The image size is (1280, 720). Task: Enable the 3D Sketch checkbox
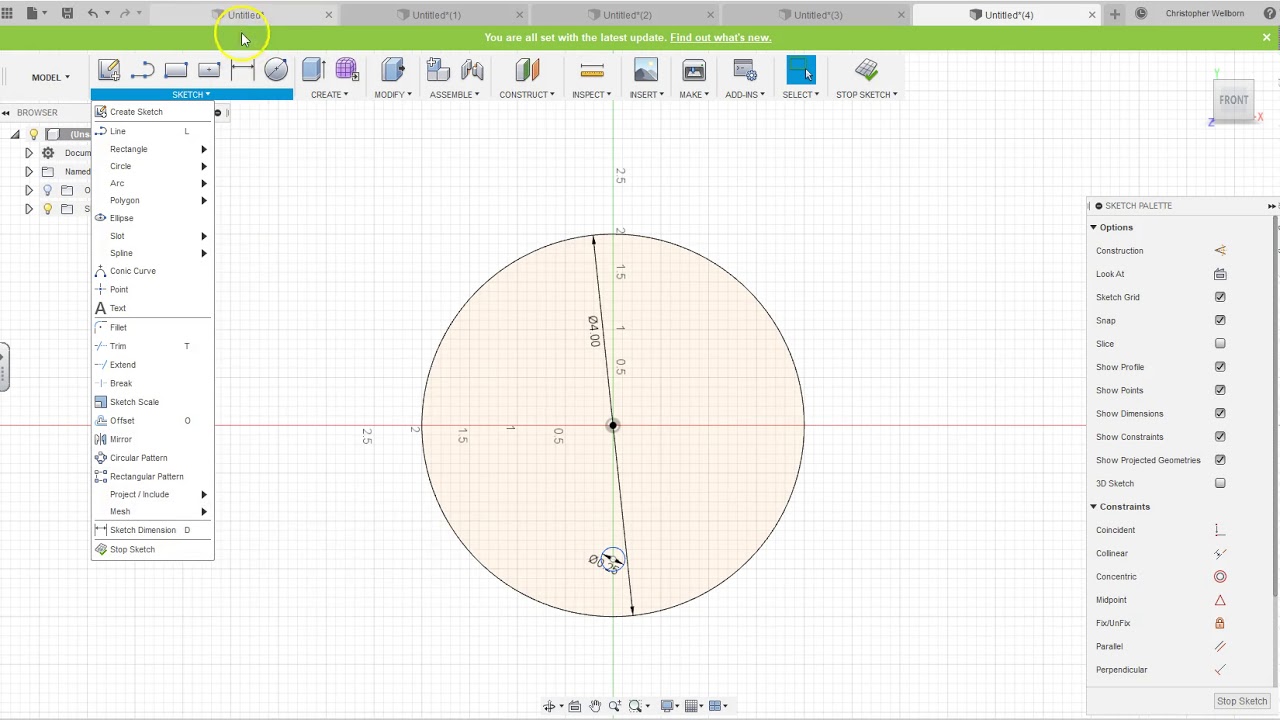(1220, 484)
